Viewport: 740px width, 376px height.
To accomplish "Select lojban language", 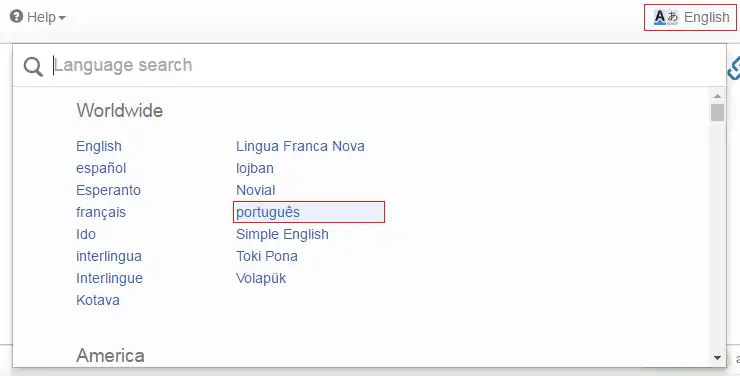I will click(x=255, y=168).
